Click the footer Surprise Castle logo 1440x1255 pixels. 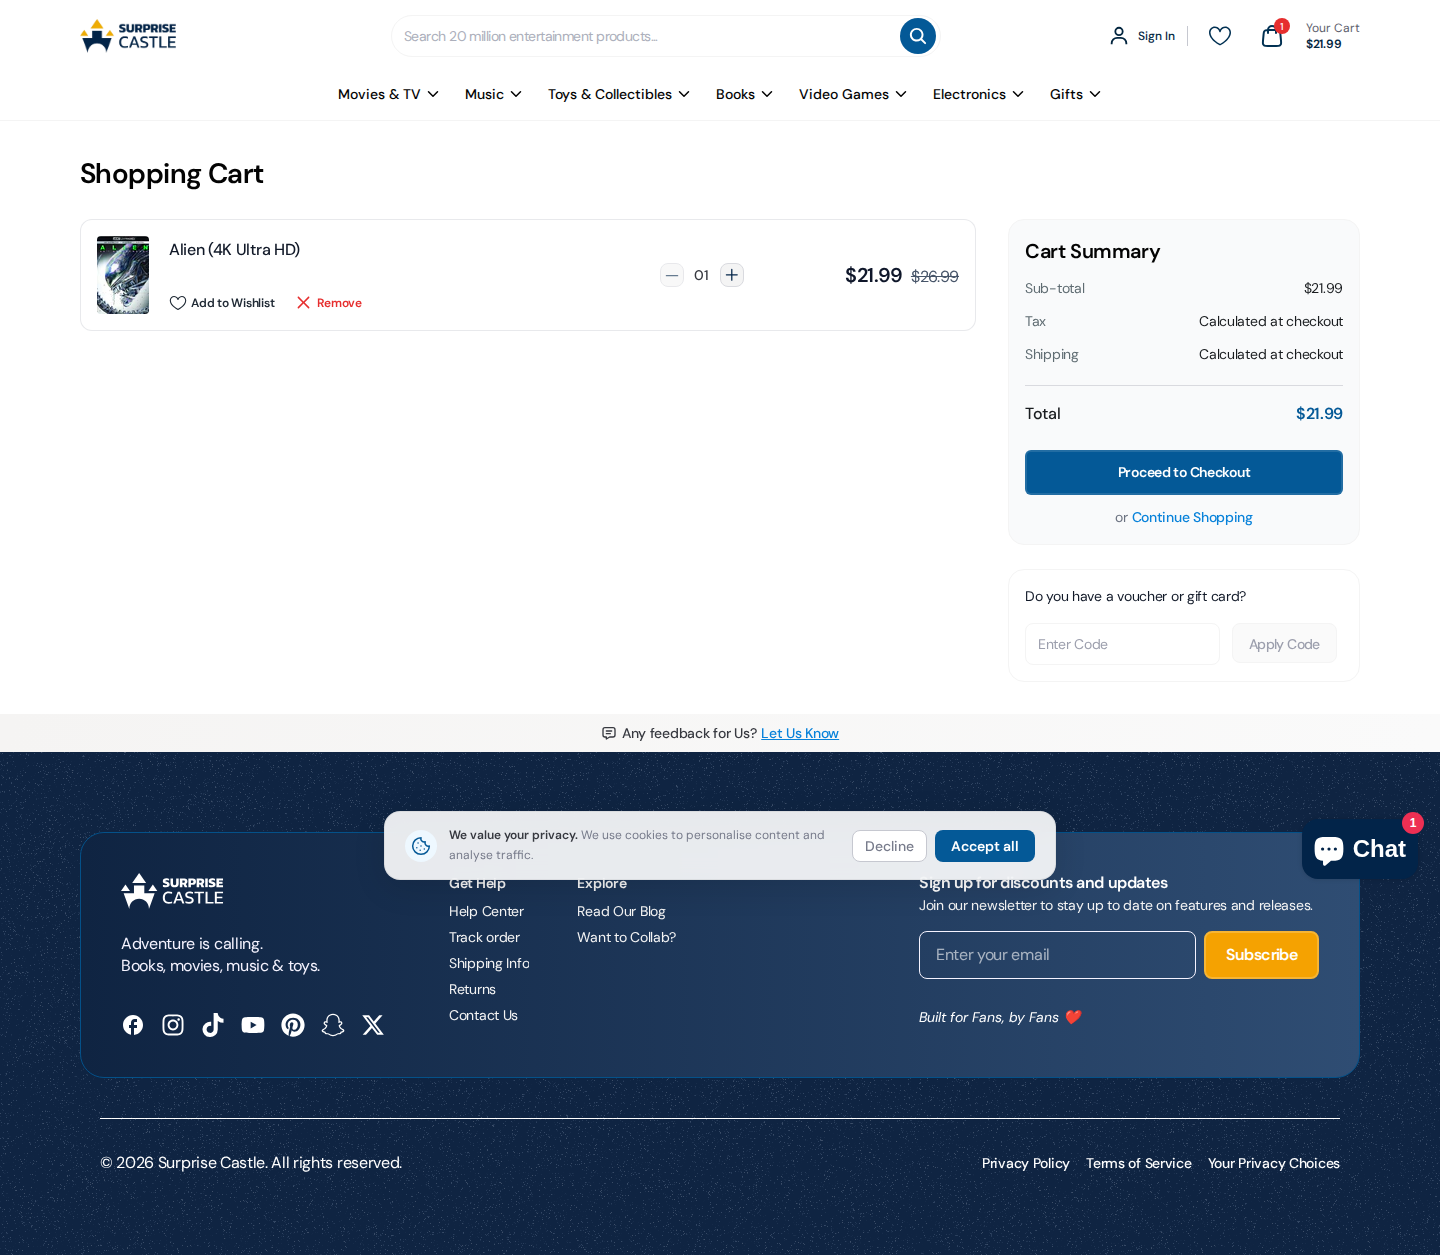172,890
